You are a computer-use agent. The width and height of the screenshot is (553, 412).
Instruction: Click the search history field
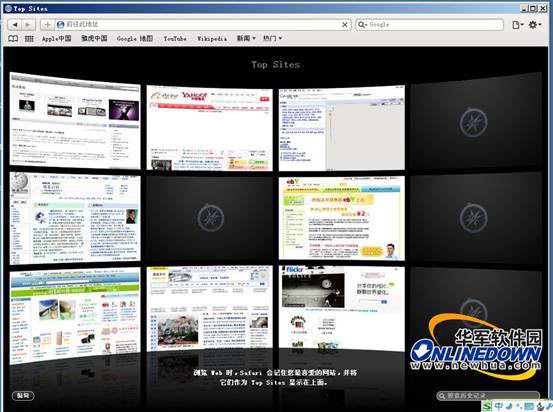(488, 396)
